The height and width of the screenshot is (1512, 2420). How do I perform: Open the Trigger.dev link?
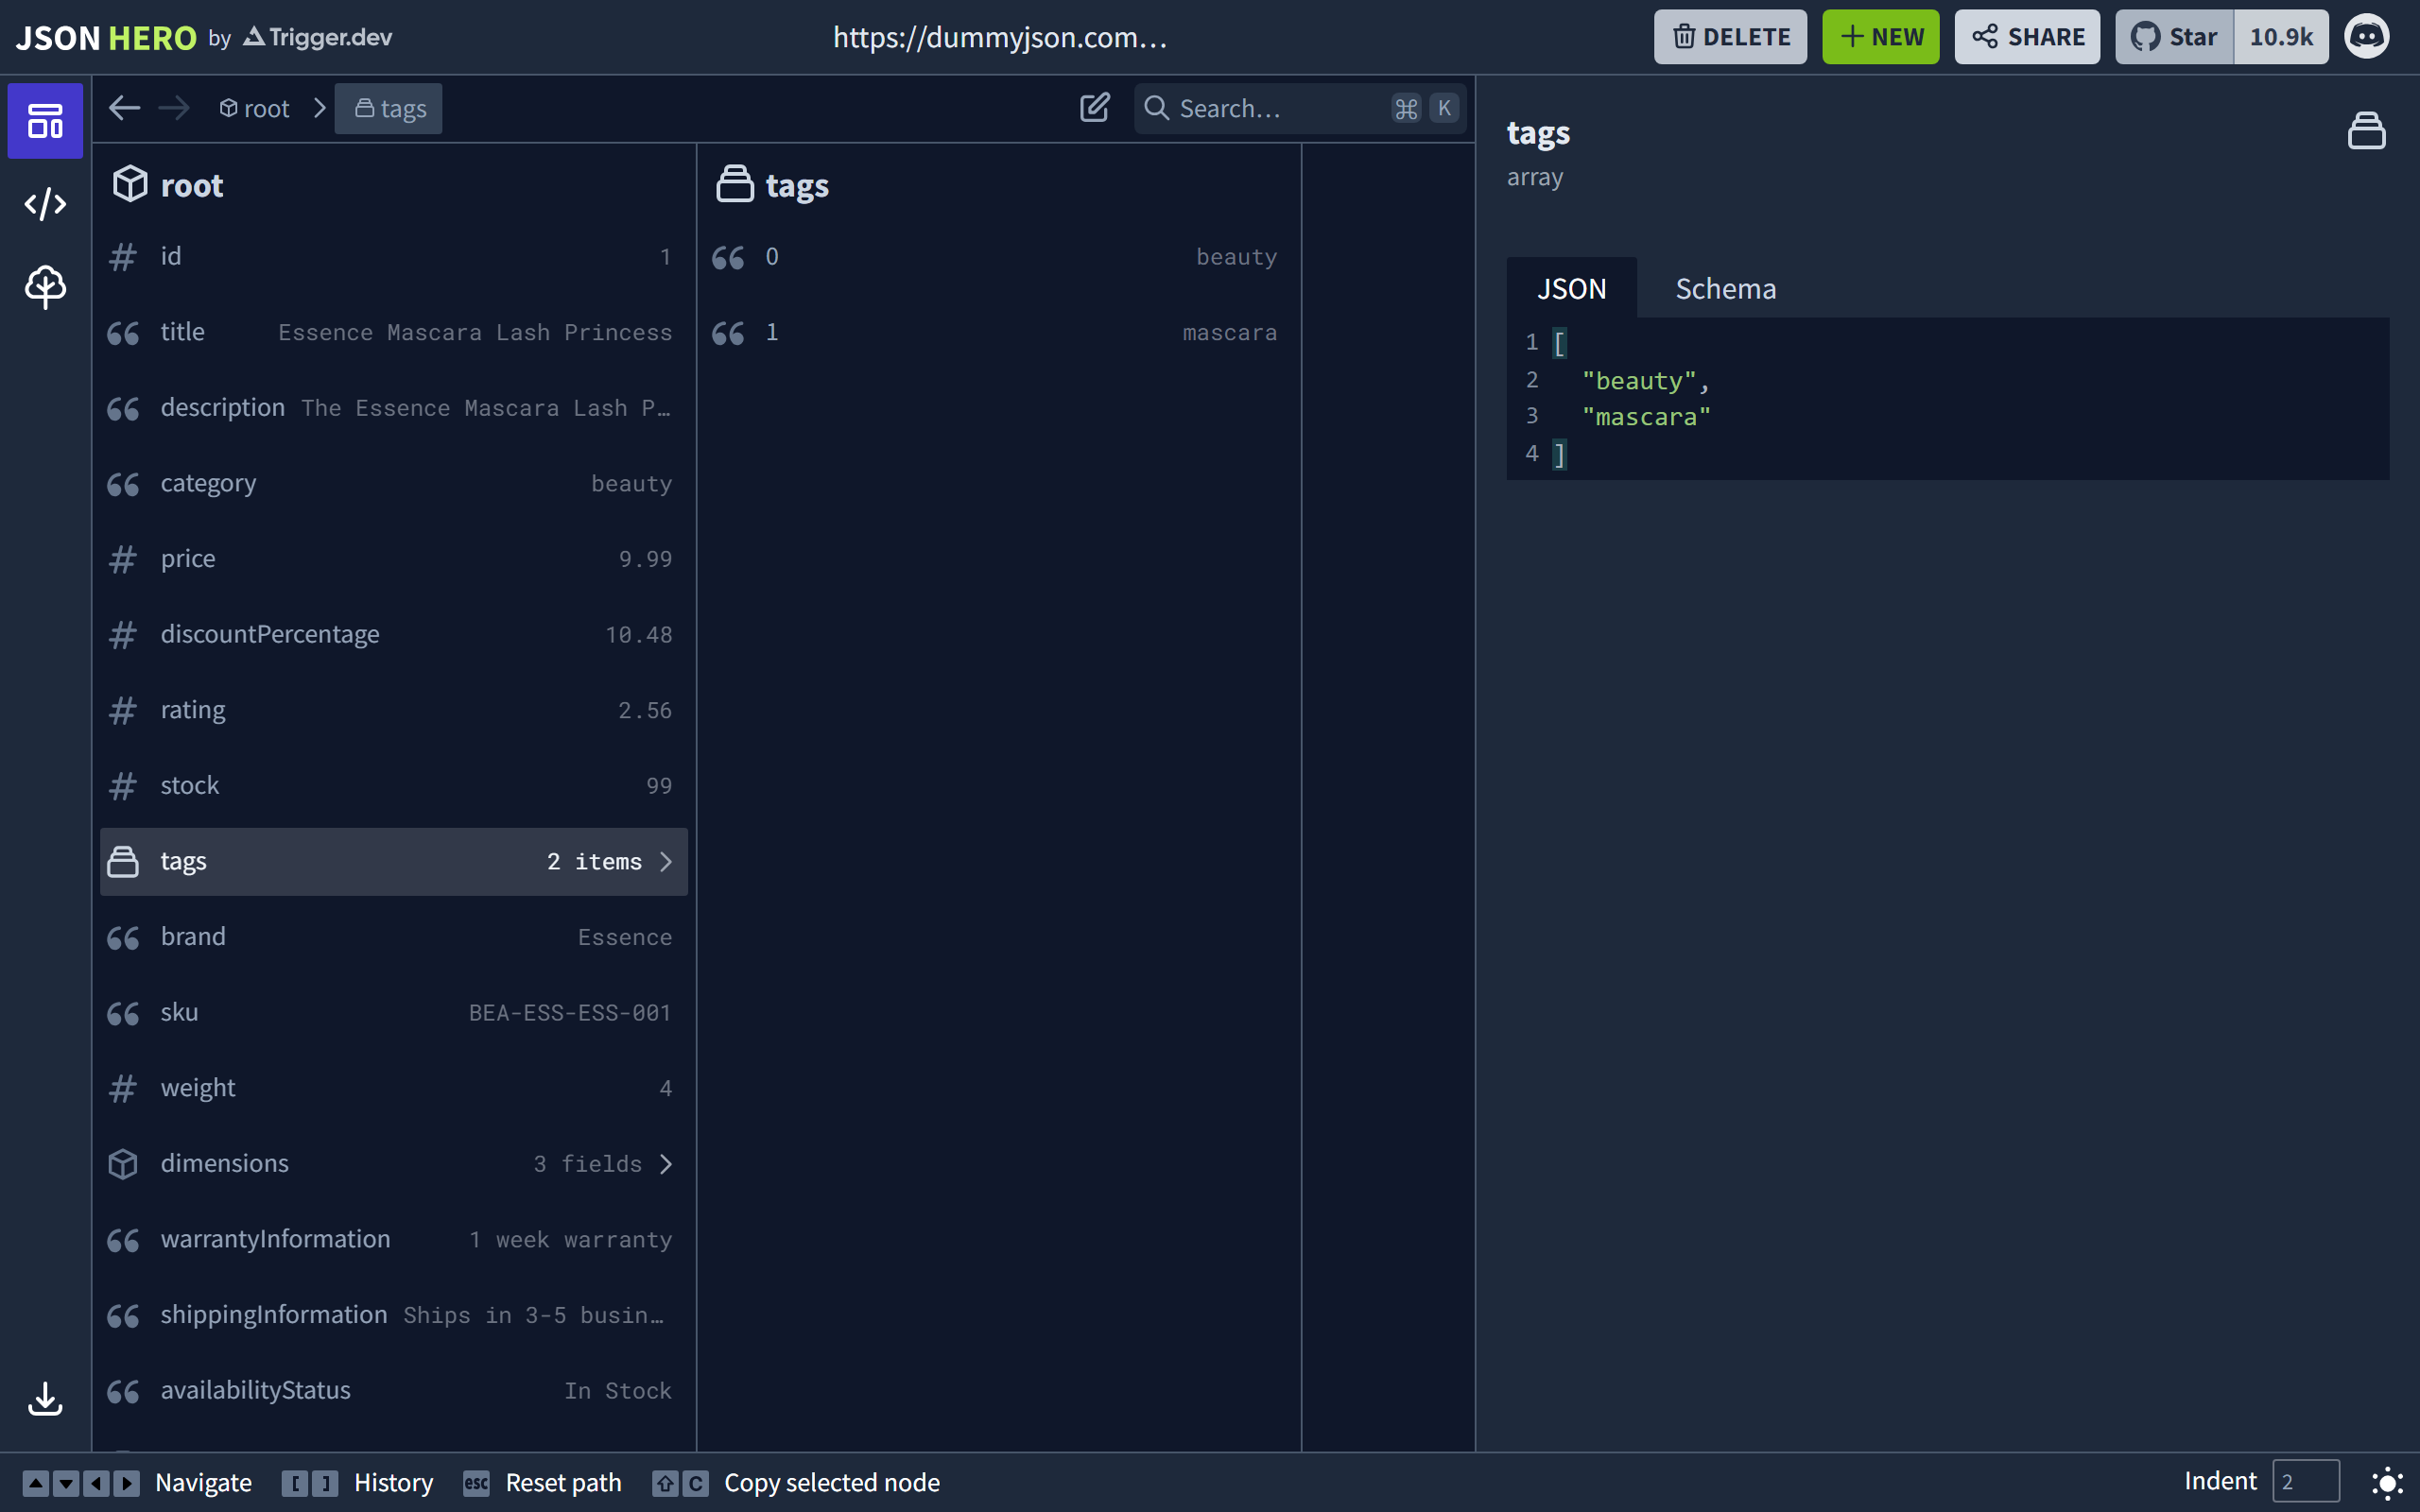click(318, 38)
